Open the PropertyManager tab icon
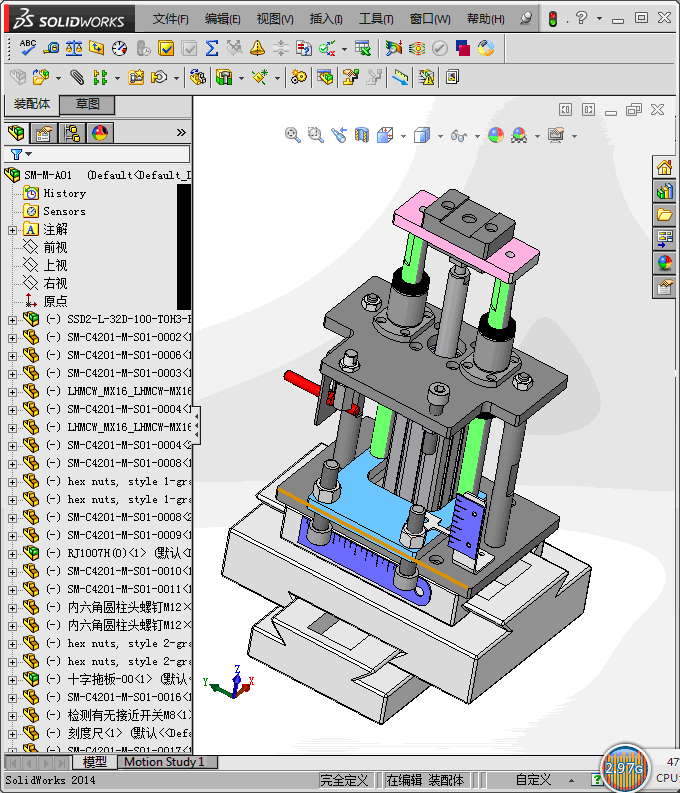The width and height of the screenshot is (680, 793). (x=44, y=133)
